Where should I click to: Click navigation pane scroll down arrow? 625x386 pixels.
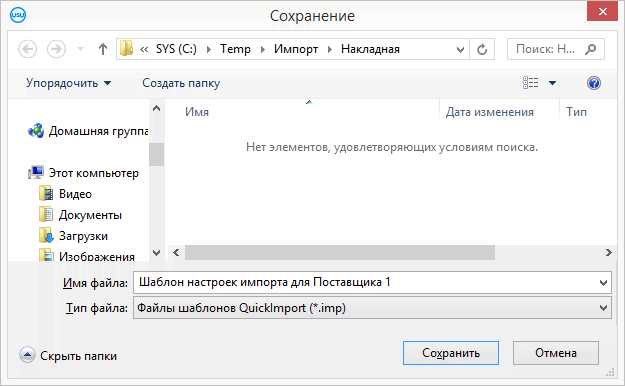tap(157, 253)
